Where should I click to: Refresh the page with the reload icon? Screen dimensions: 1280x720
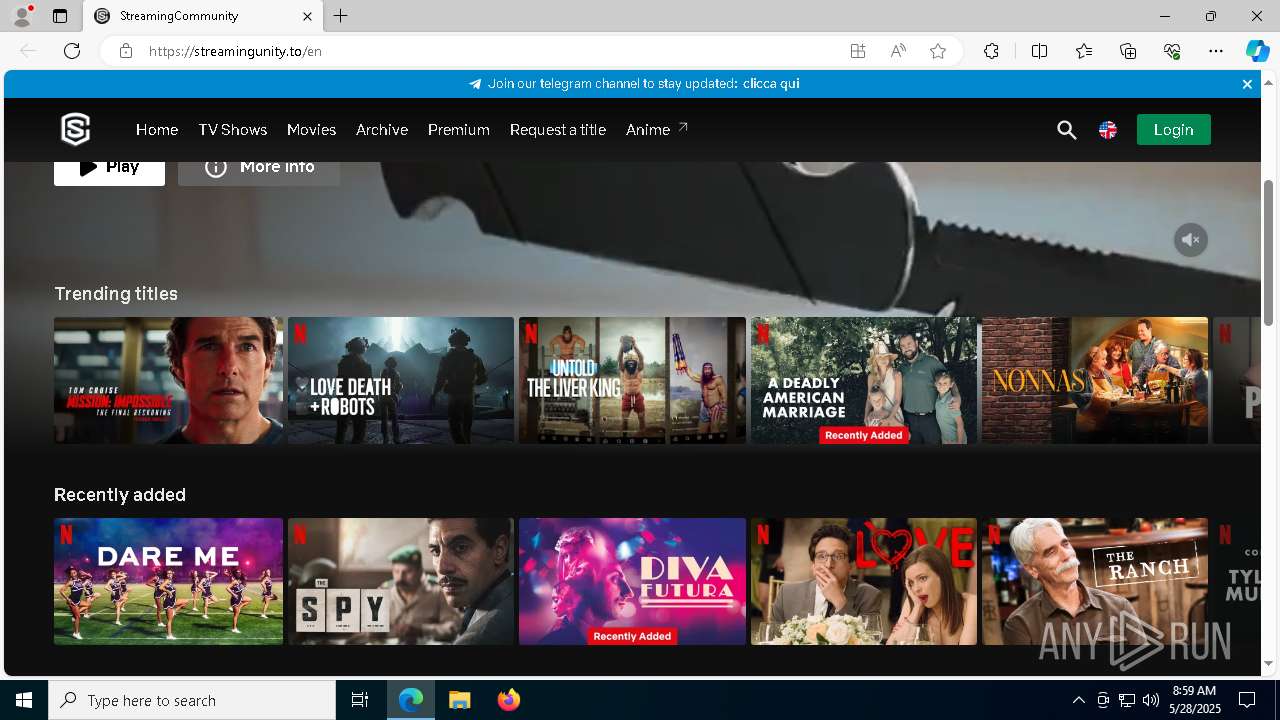click(72, 51)
